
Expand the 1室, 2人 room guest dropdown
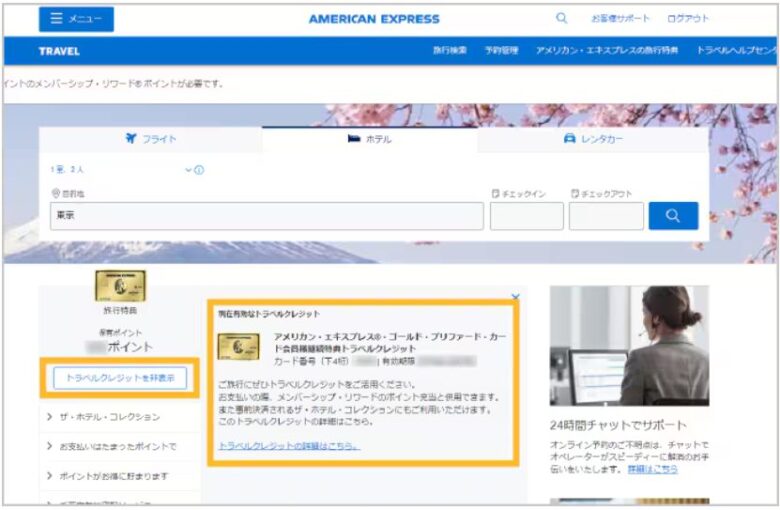(121, 170)
